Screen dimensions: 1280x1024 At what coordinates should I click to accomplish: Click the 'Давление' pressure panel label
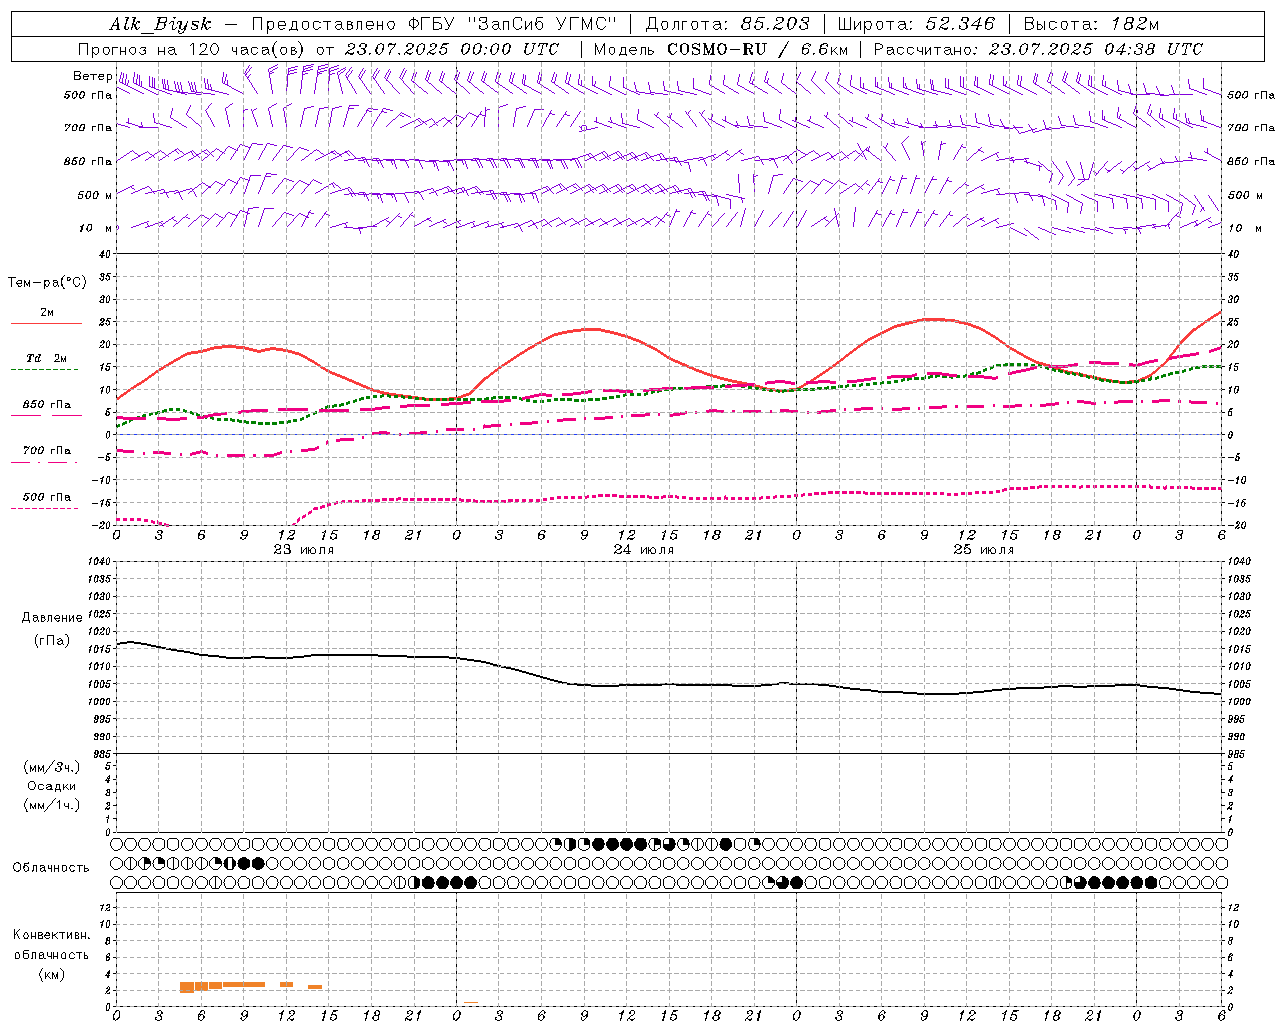point(52,618)
